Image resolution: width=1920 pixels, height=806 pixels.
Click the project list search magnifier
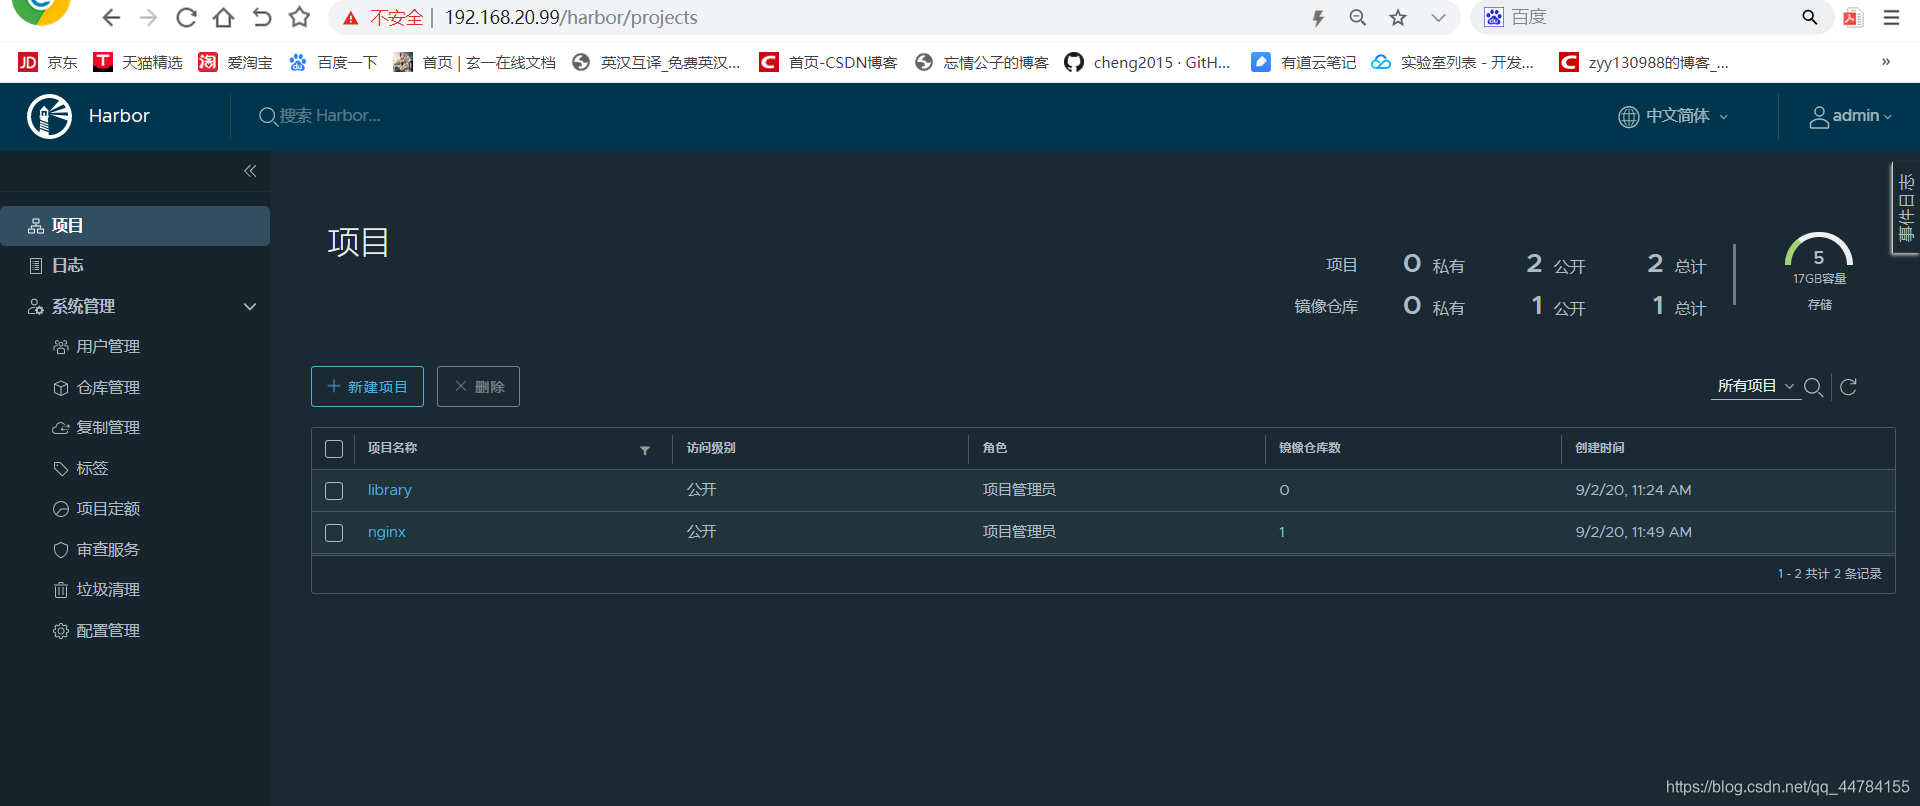click(1813, 387)
